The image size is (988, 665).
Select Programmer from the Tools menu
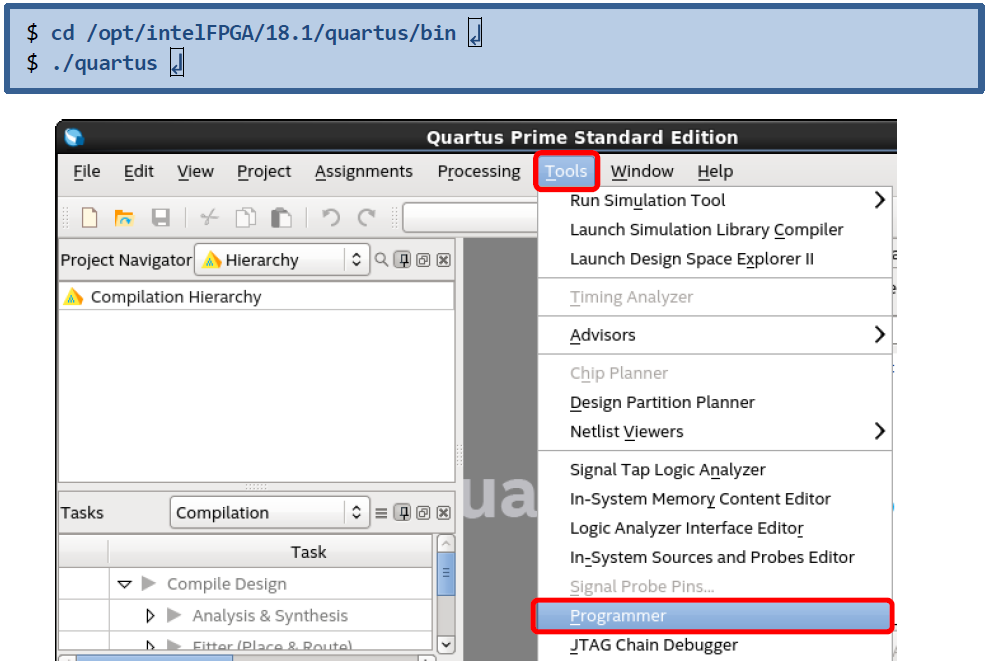coord(618,616)
